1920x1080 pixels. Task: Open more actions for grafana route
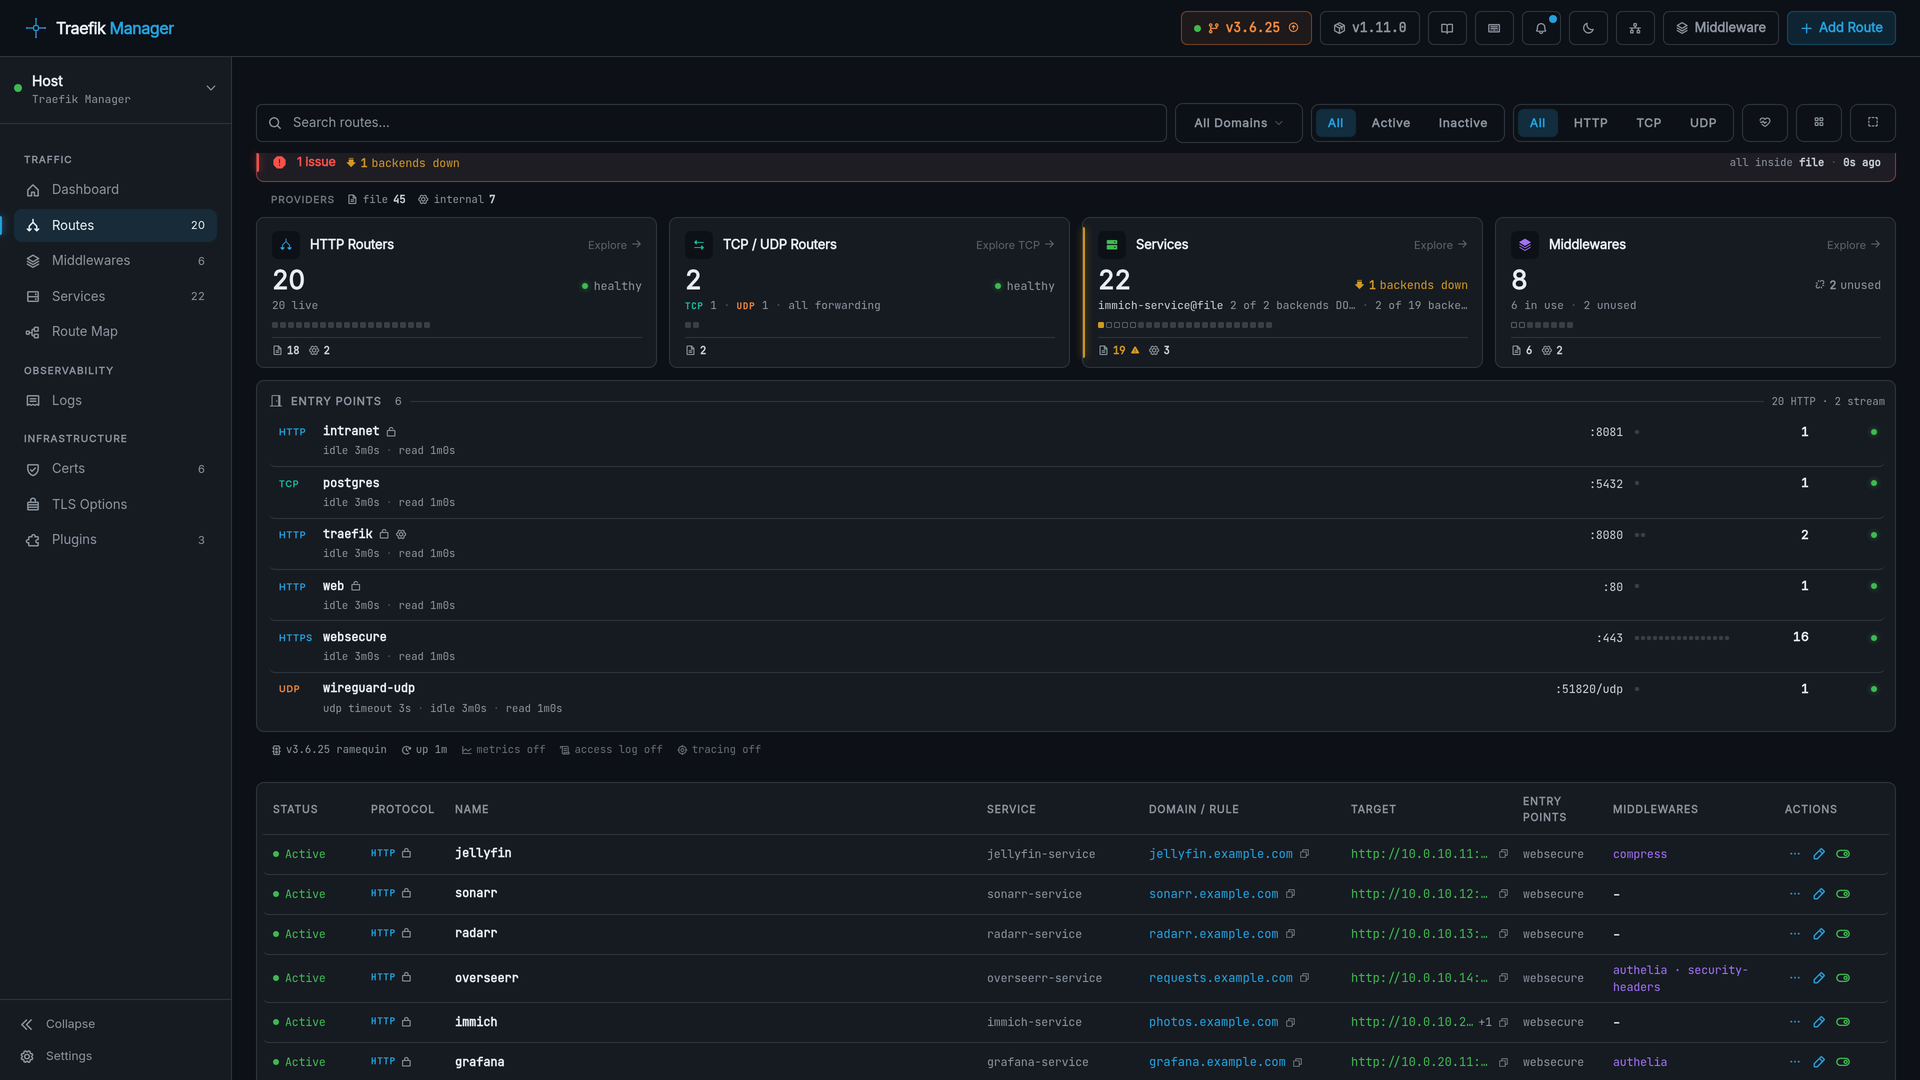pyautogui.click(x=1795, y=1062)
